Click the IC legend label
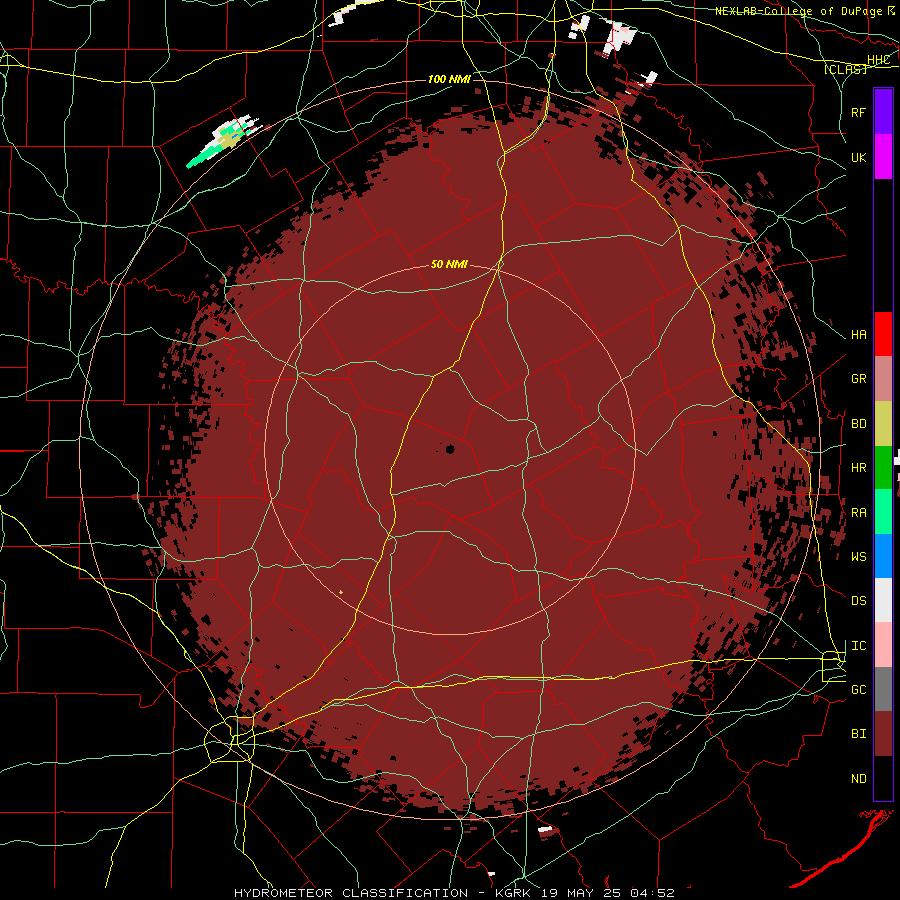This screenshot has width=900, height=900. point(859,646)
